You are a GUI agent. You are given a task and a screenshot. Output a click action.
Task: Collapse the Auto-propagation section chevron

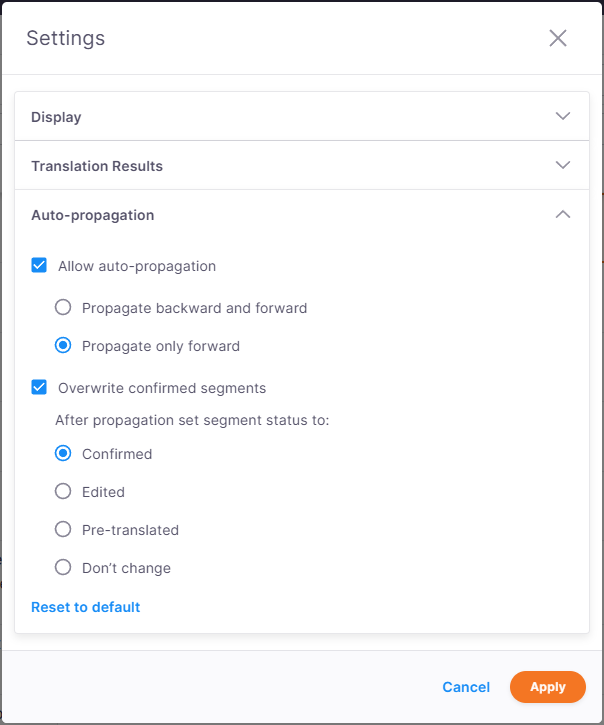(x=563, y=214)
